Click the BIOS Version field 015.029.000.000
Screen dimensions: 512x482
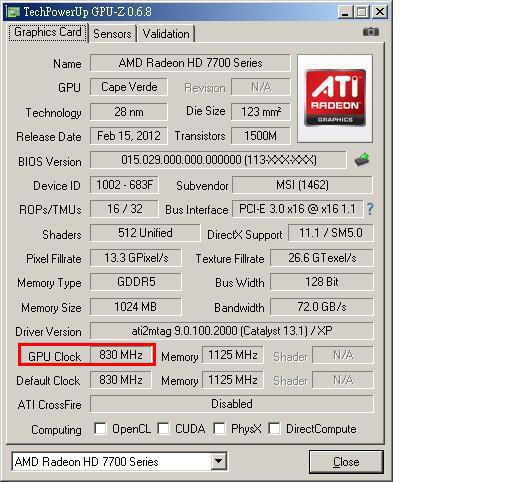coord(218,160)
